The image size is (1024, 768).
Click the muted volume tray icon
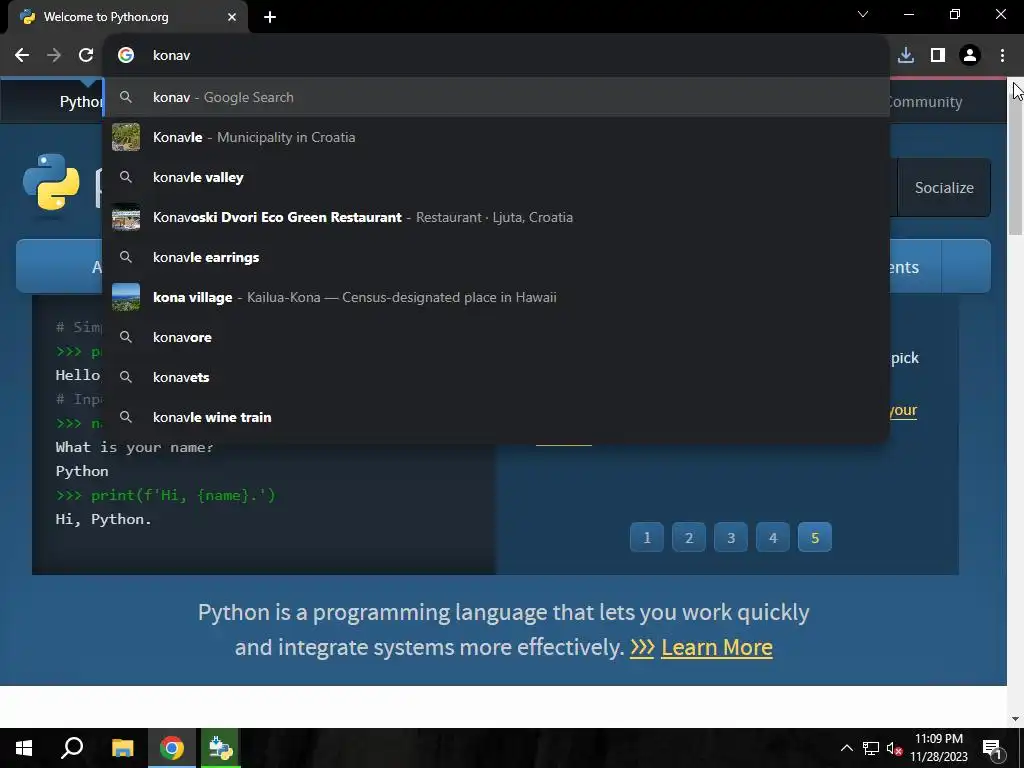pos(894,748)
